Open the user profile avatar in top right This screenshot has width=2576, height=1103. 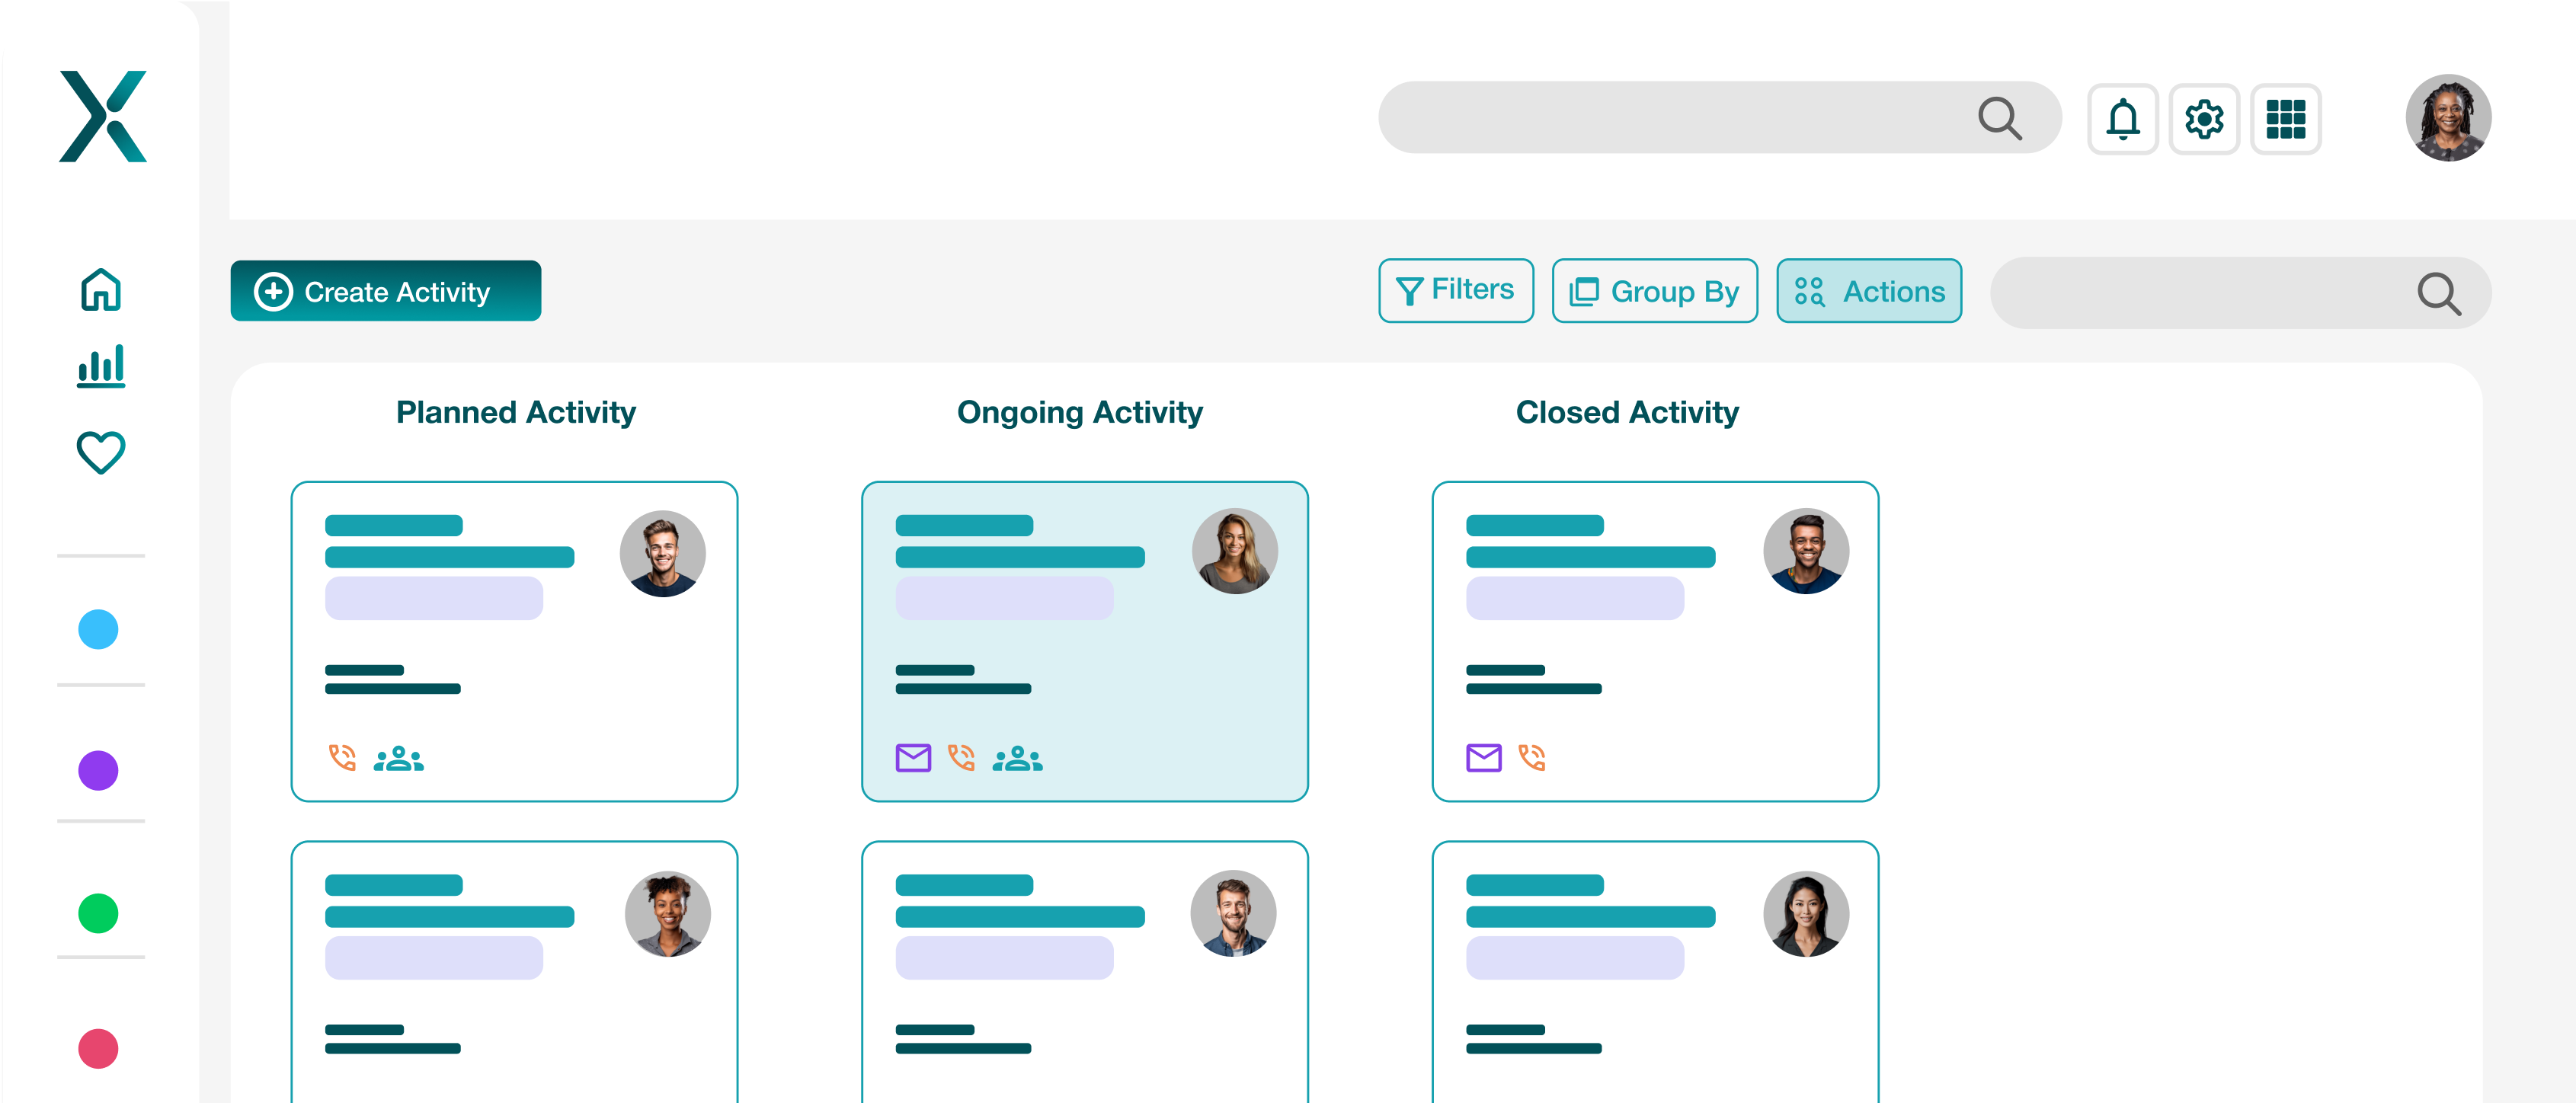[x=2448, y=117]
